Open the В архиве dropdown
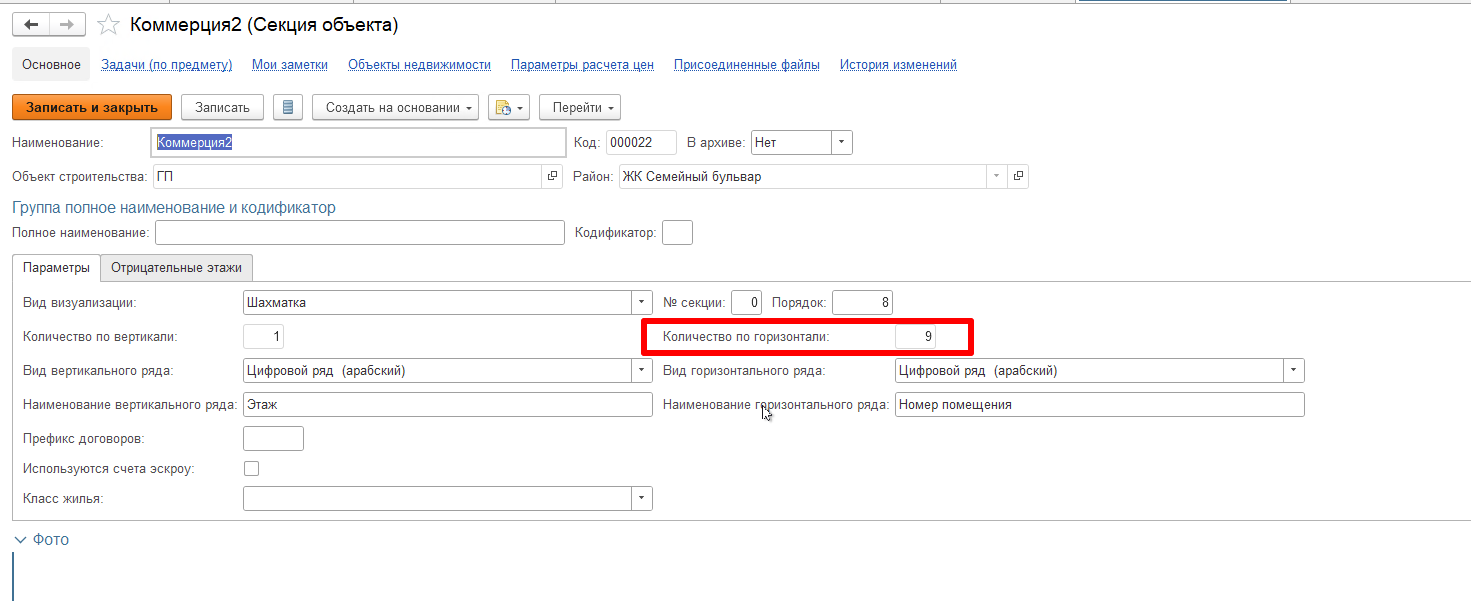 point(841,143)
